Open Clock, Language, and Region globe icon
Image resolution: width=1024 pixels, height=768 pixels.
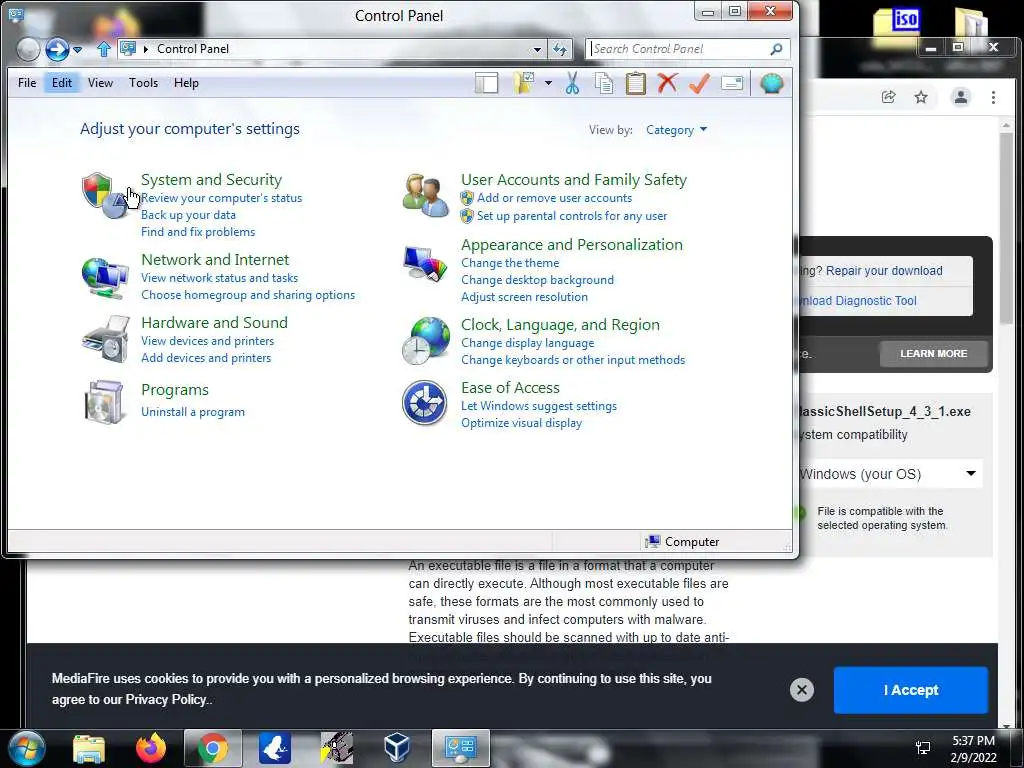pos(426,340)
